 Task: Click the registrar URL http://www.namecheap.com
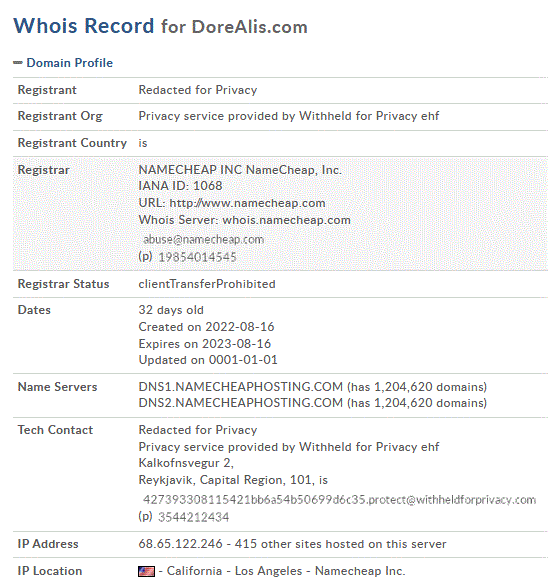coord(247,203)
